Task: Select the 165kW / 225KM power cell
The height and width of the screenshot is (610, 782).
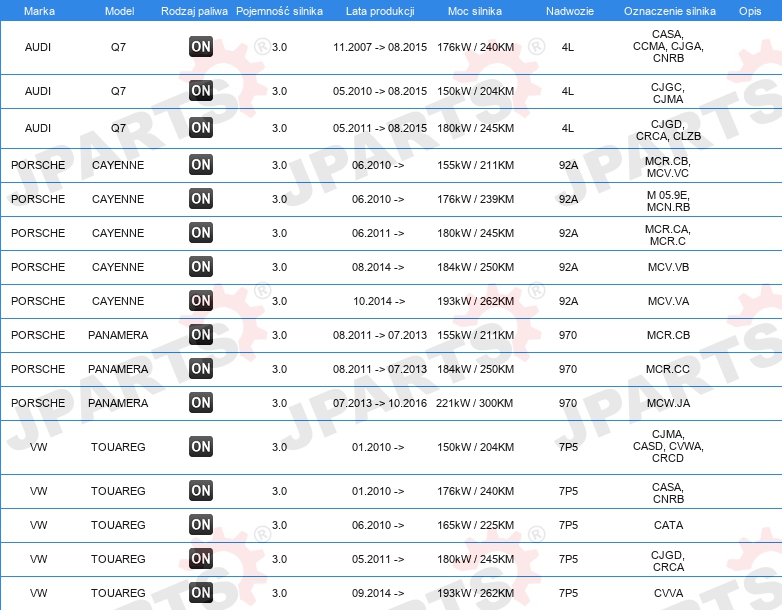Action: [x=475, y=525]
